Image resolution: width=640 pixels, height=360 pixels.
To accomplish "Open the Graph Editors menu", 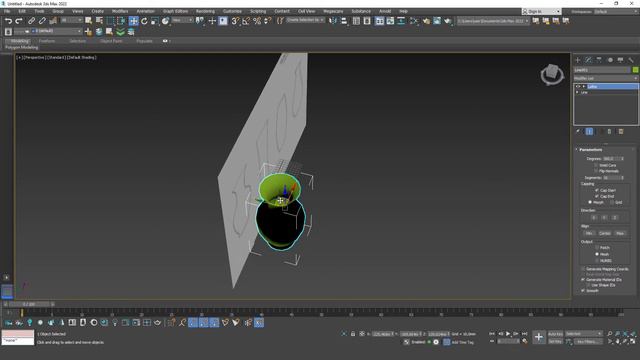I will tap(176, 11).
